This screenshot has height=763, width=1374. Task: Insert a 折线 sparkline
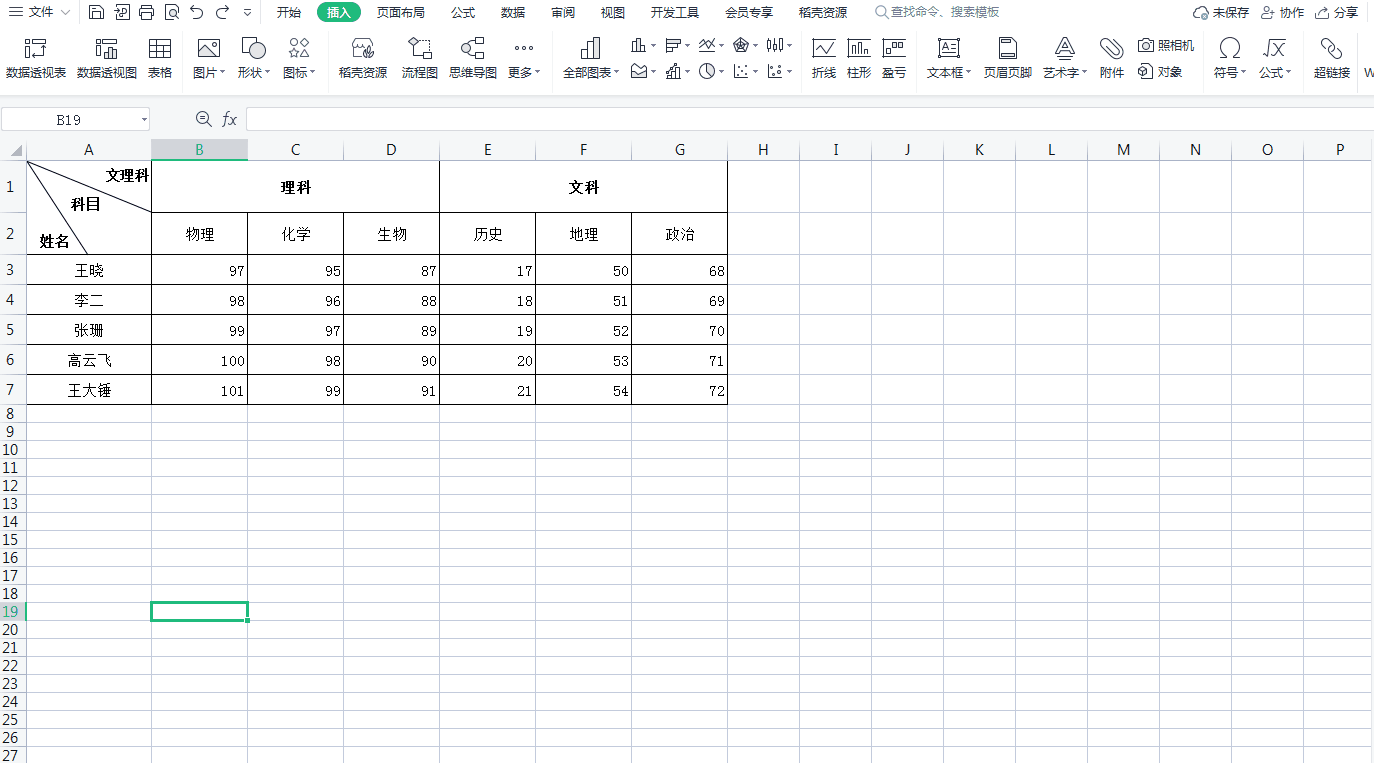[823, 58]
